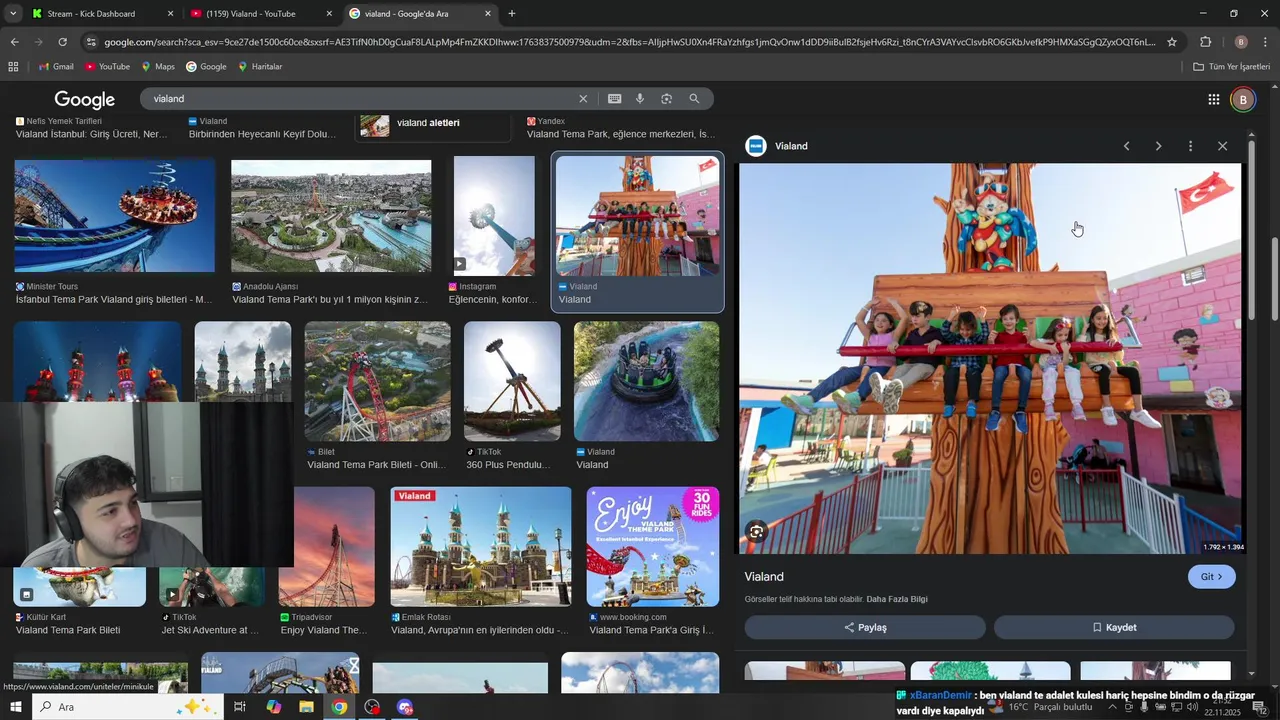
Task: Share the image with Paylaş
Action: pyautogui.click(x=865, y=627)
